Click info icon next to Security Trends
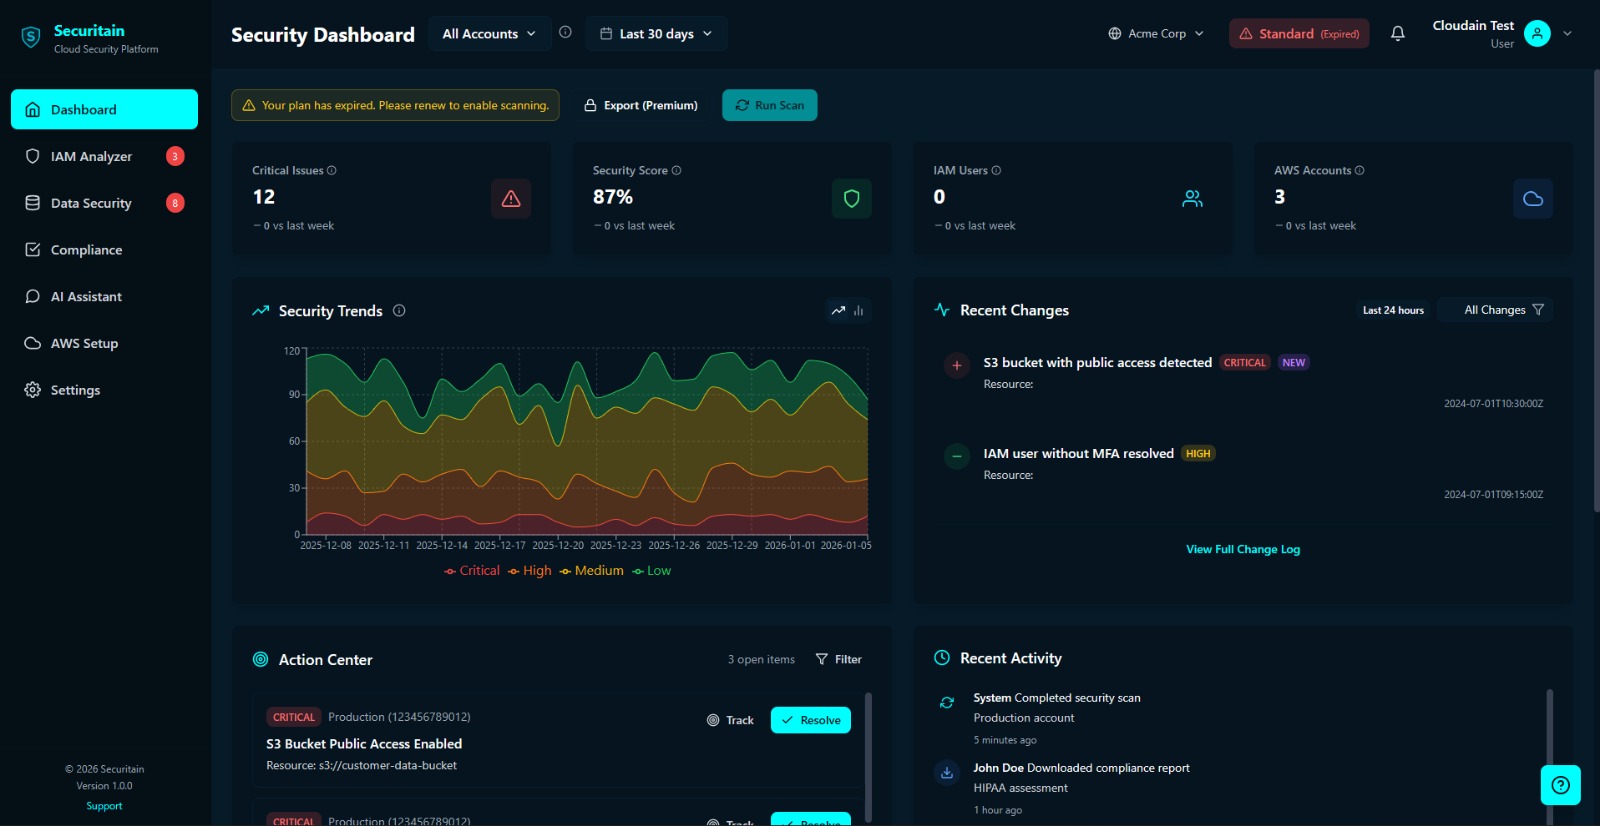This screenshot has width=1600, height=826. pyautogui.click(x=399, y=310)
